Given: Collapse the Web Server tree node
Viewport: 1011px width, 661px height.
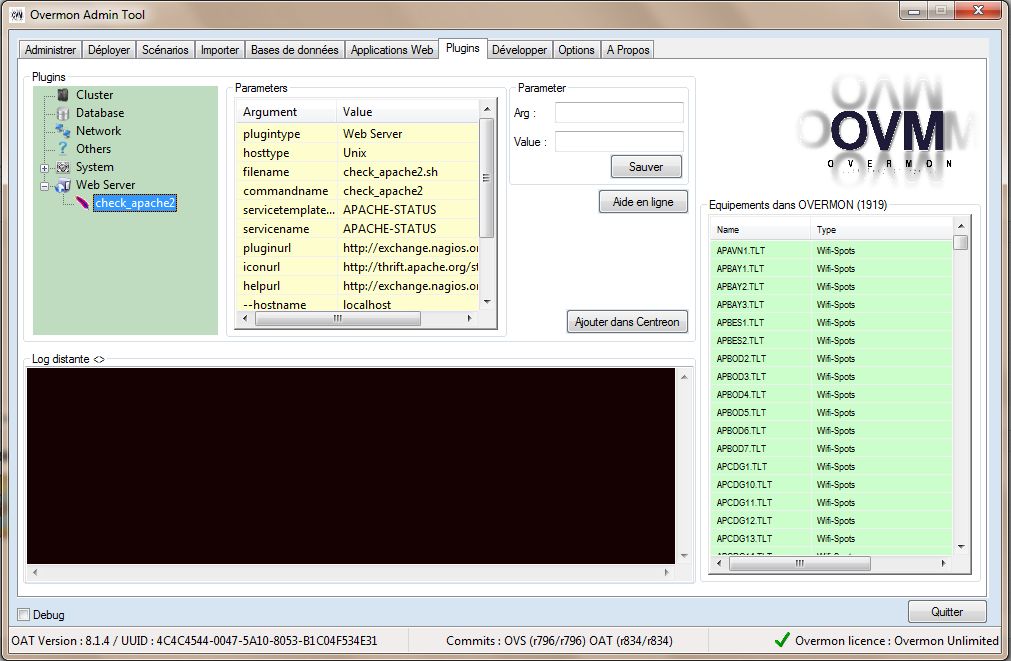Looking at the screenshot, I should [x=44, y=186].
